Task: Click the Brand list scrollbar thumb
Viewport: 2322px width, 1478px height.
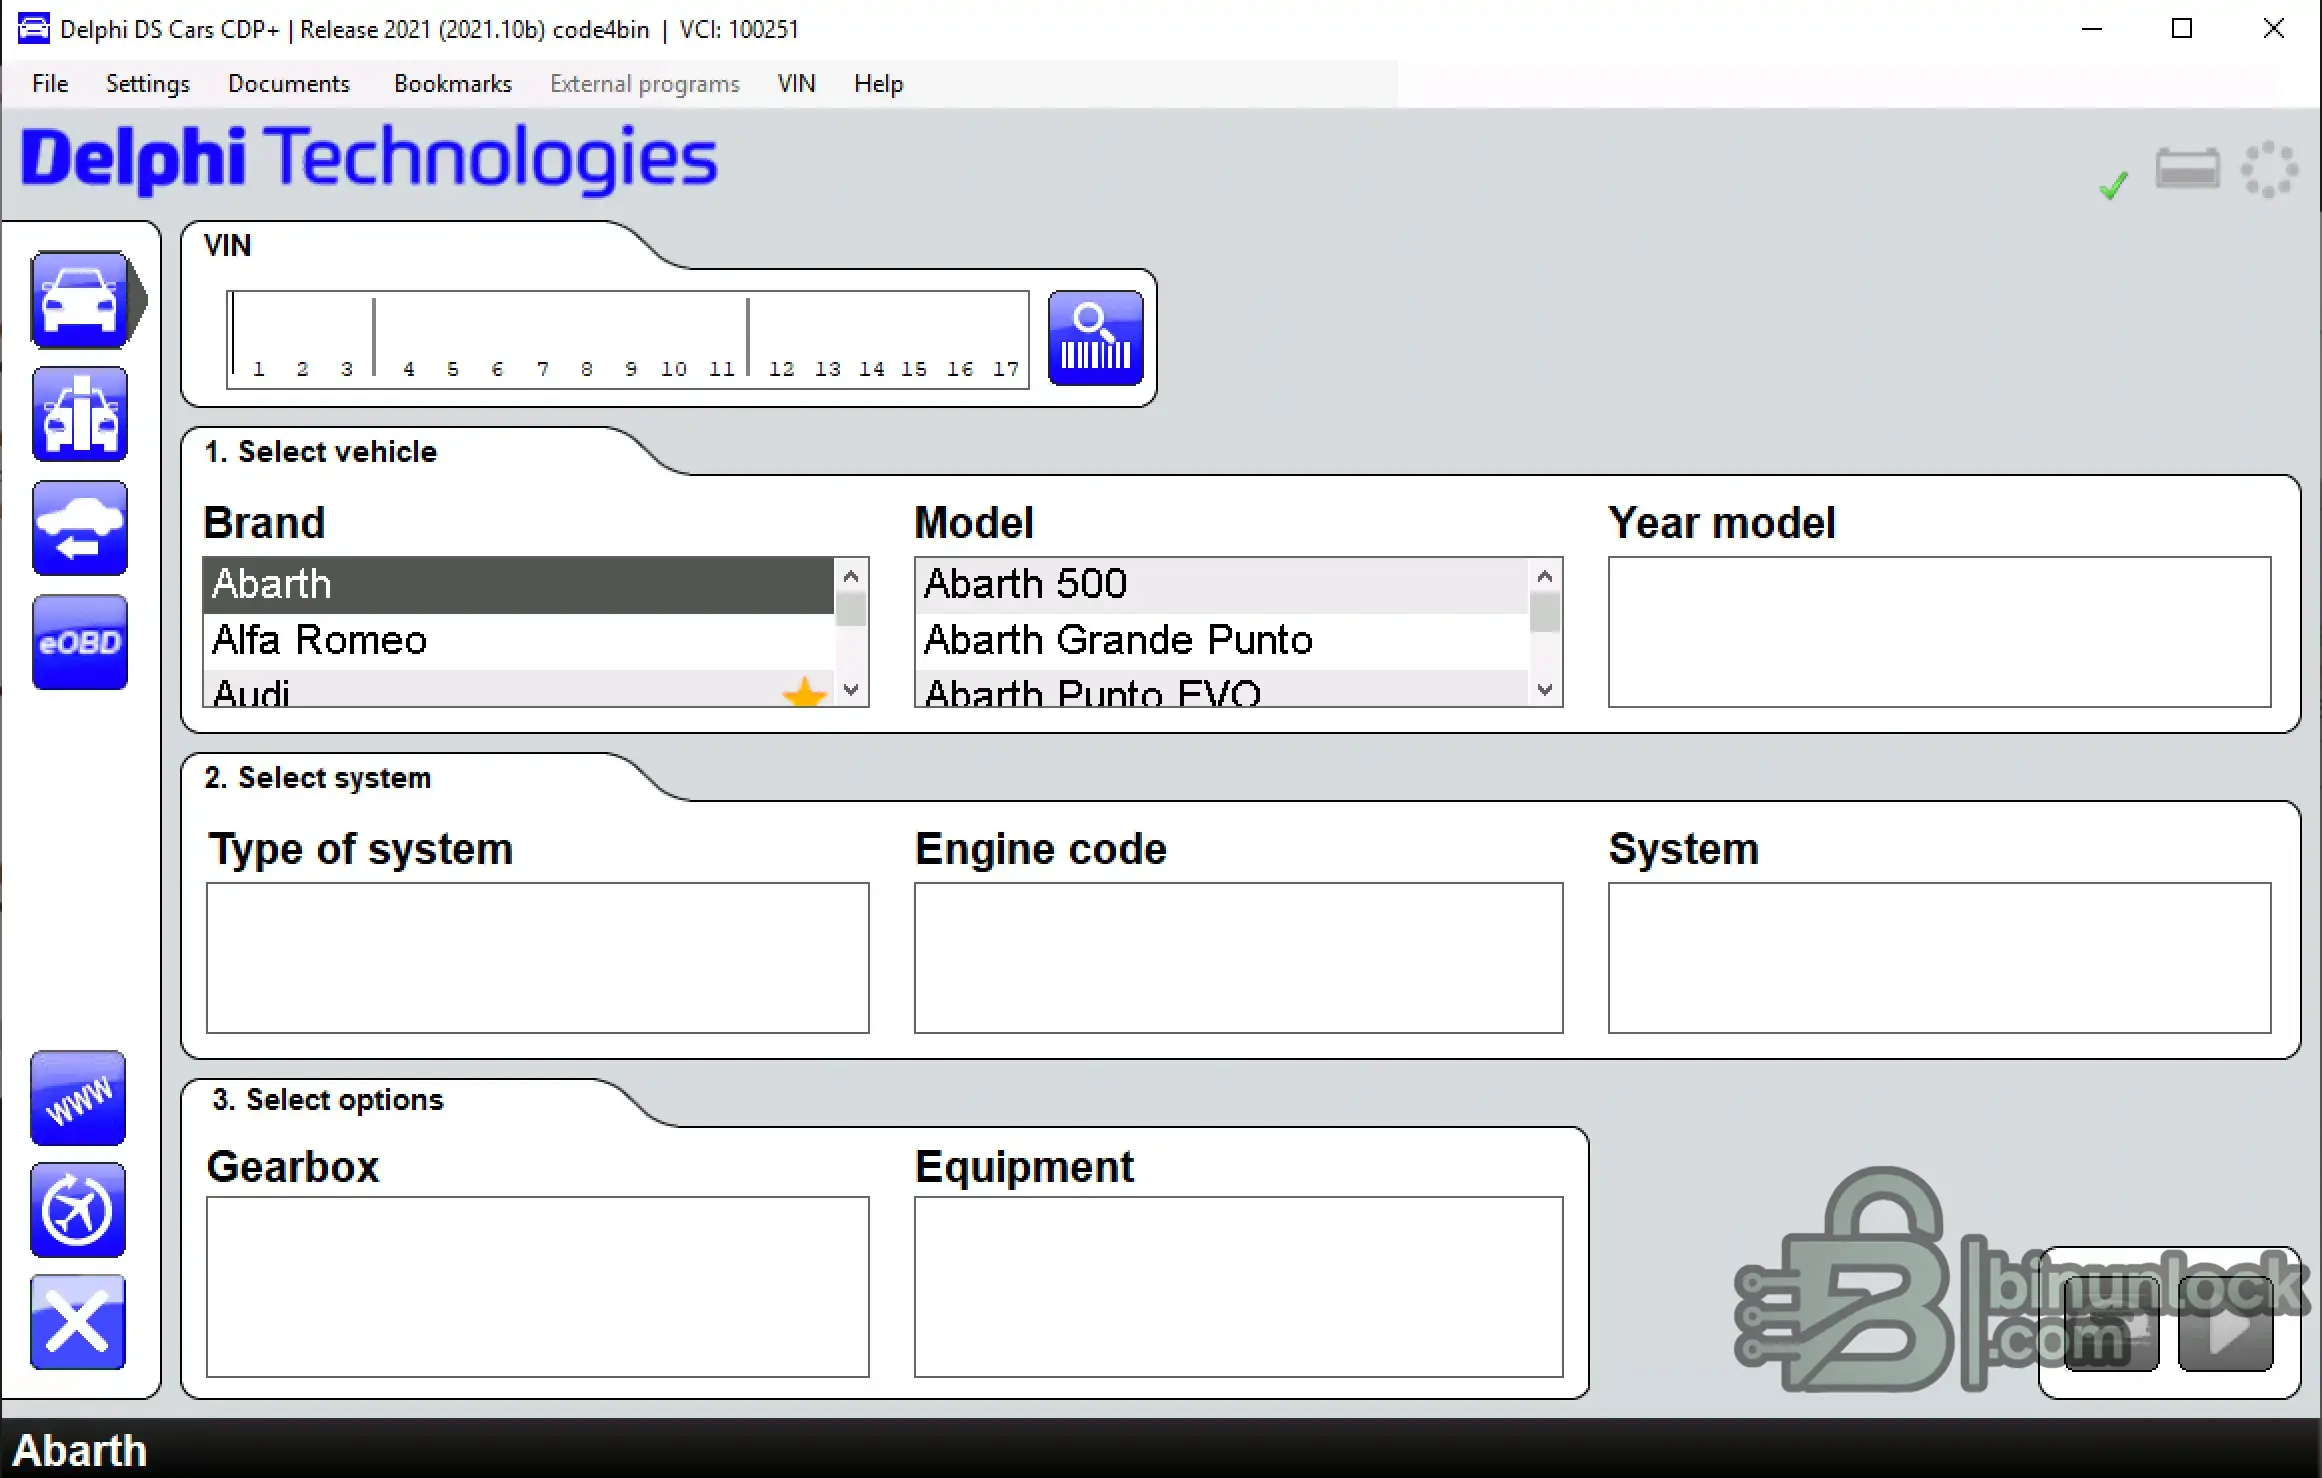Action: tap(851, 609)
